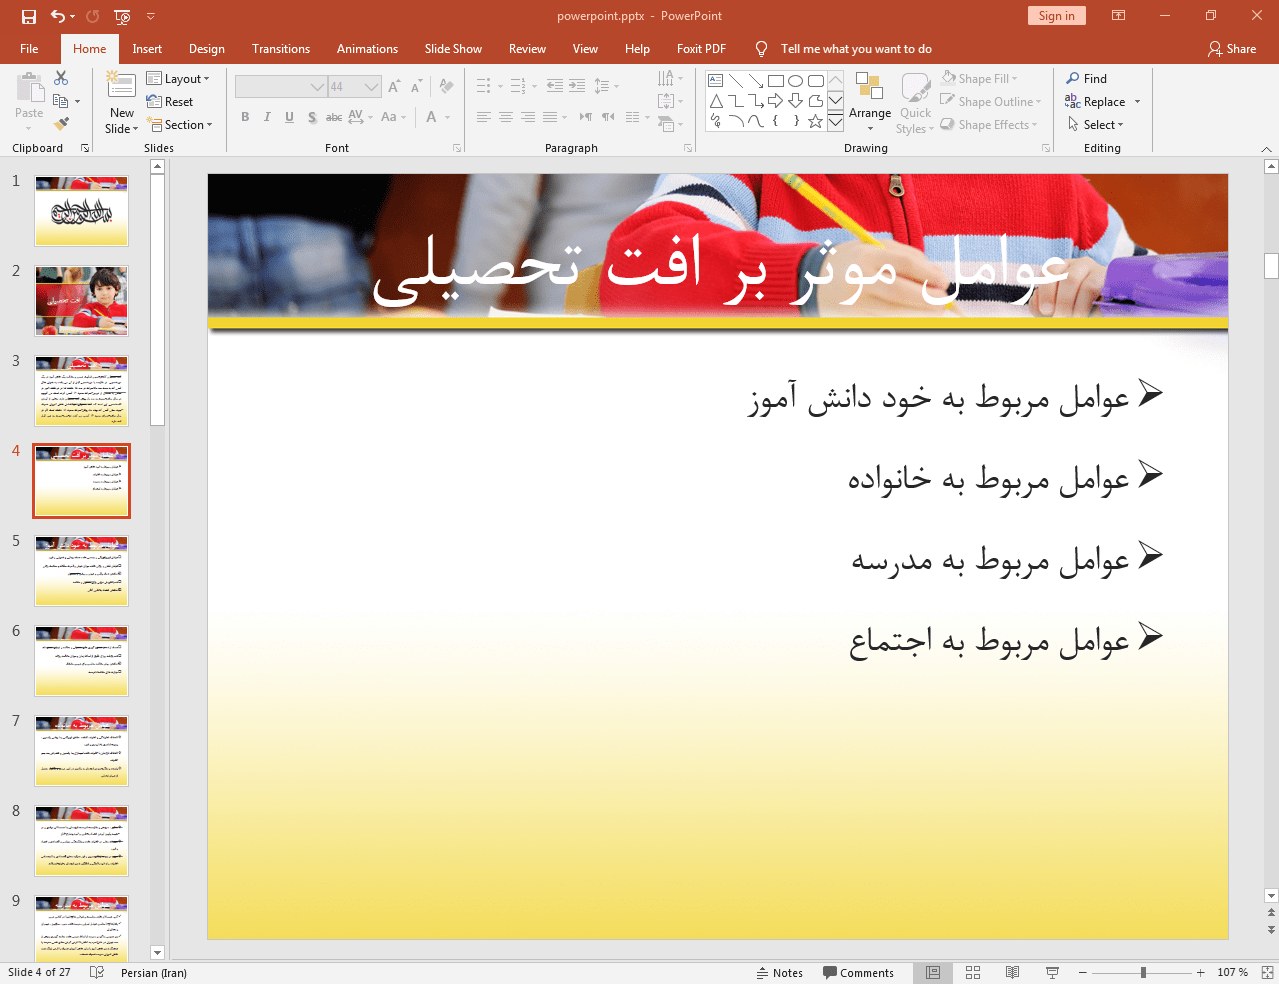Open Slide Sorter view in status bar
The height and width of the screenshot is (984, 1279).
coord(973,972)
